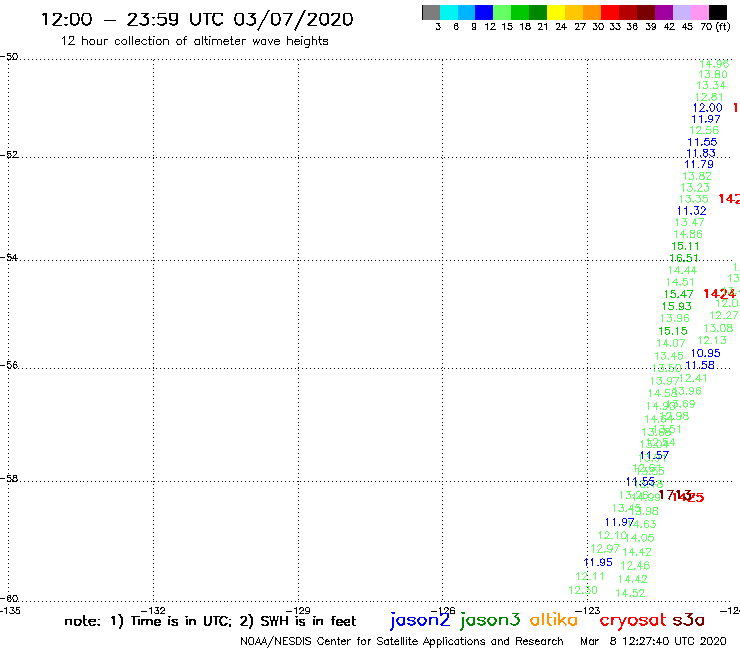Click the '-54' latitude axis label

[9, 258]
